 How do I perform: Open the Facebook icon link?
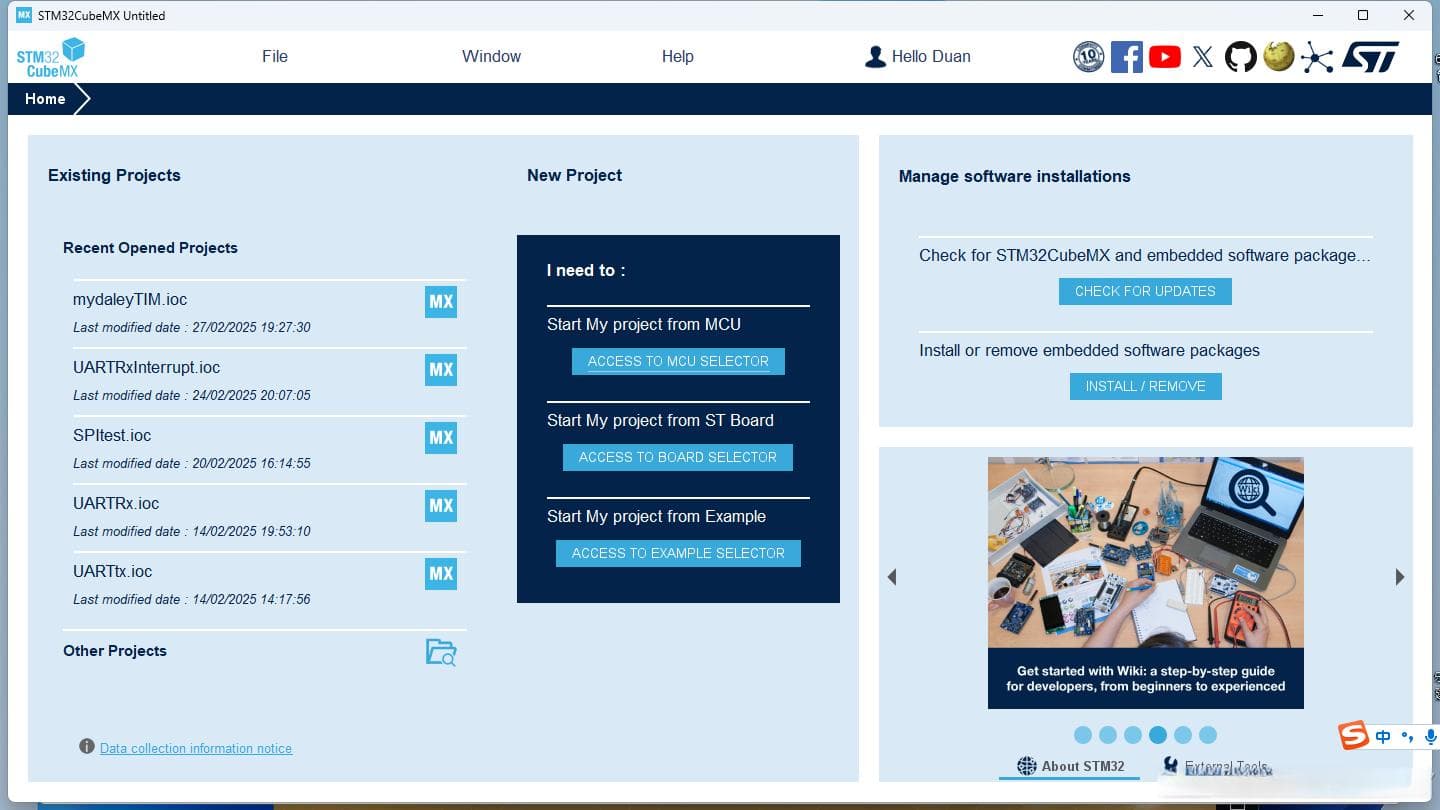1127,57
